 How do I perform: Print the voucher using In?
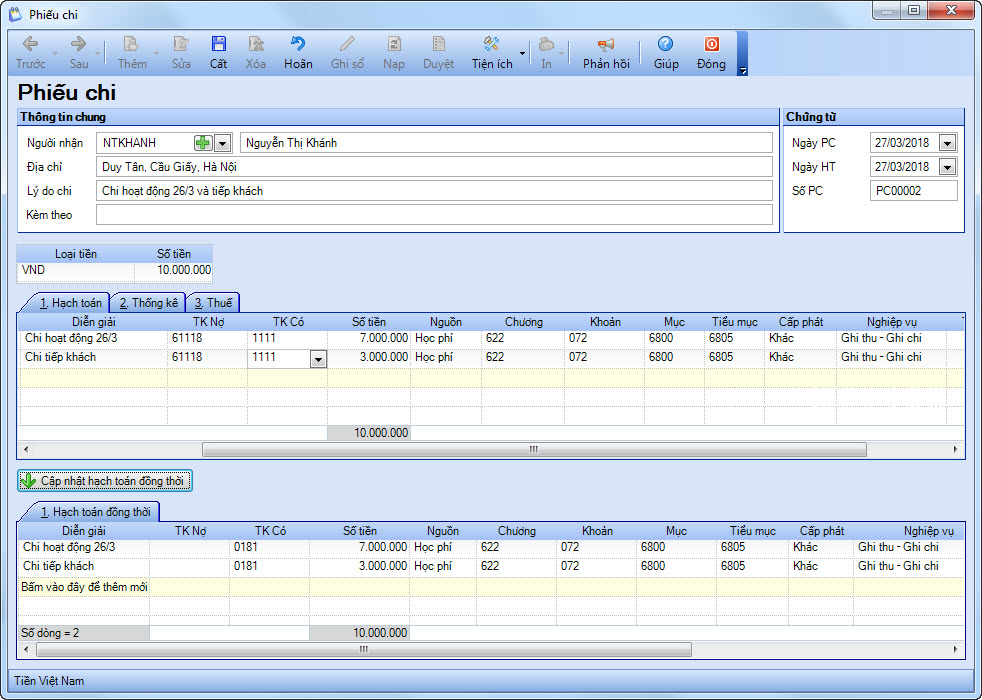[546, 53]
